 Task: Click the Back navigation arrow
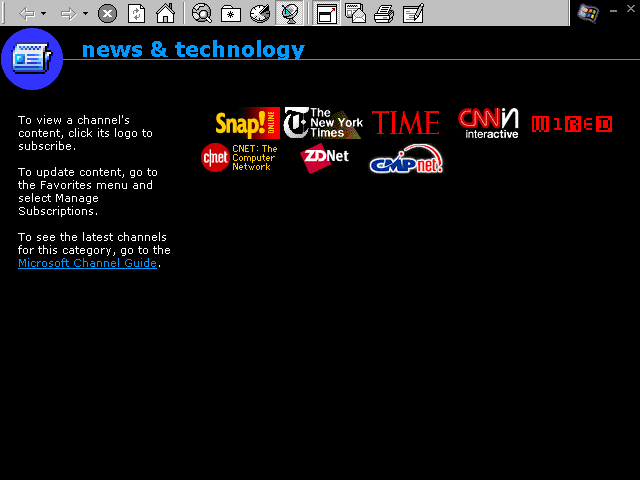(x=27, y=13)
